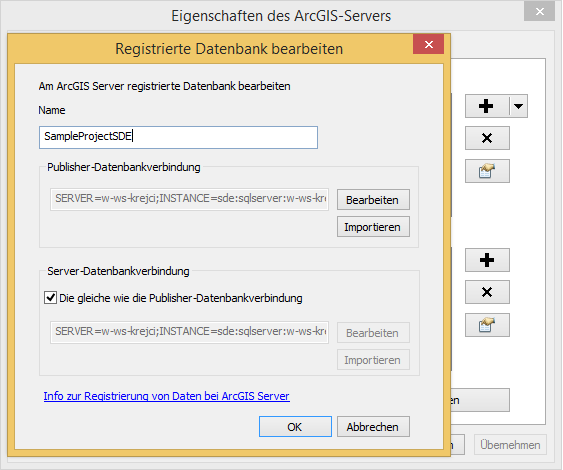Click into the Name field containing SampleProjectSDE

click(x=178, y=137)
